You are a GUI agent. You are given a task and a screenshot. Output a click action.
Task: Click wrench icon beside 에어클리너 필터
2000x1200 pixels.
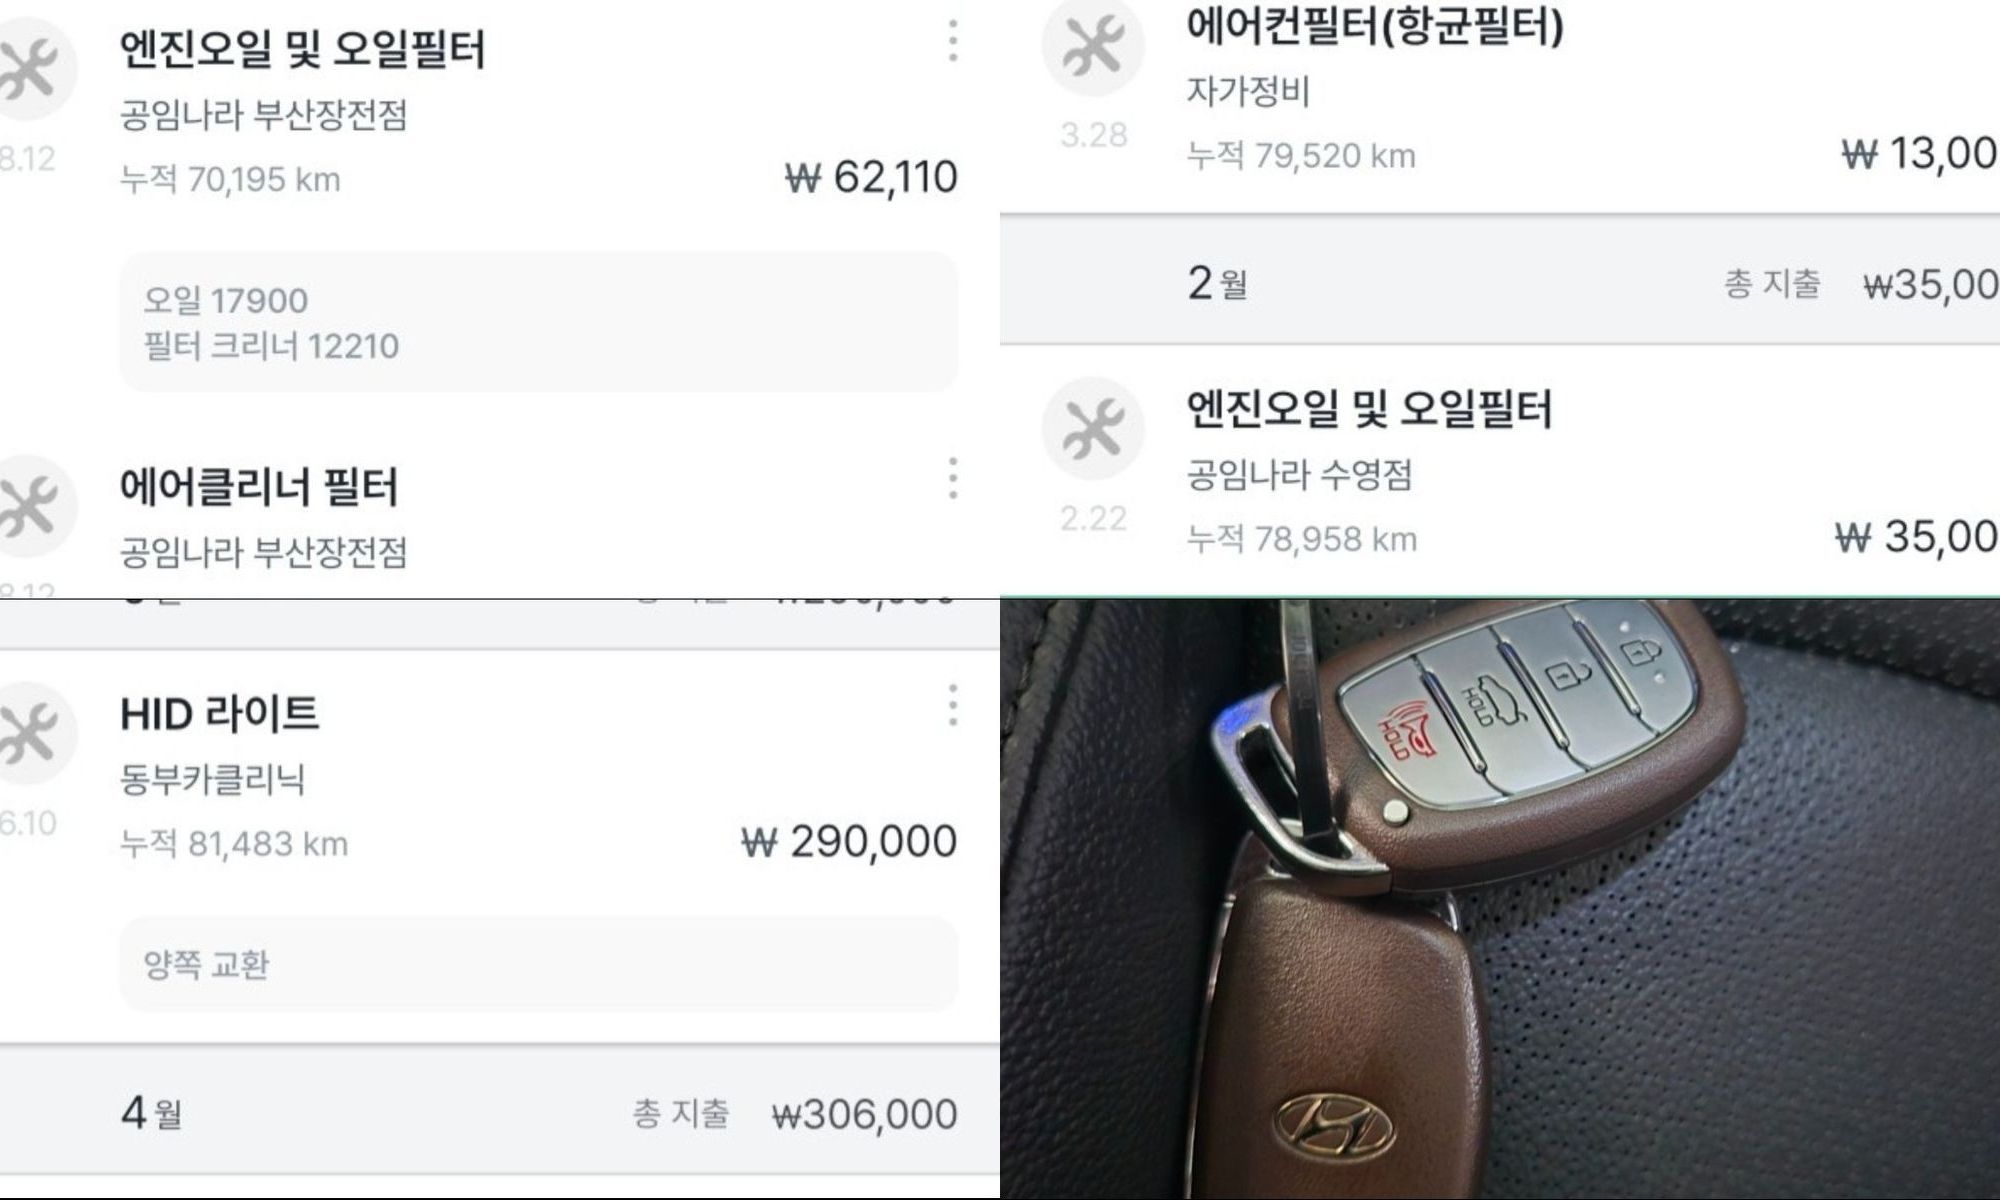[30, 506]
